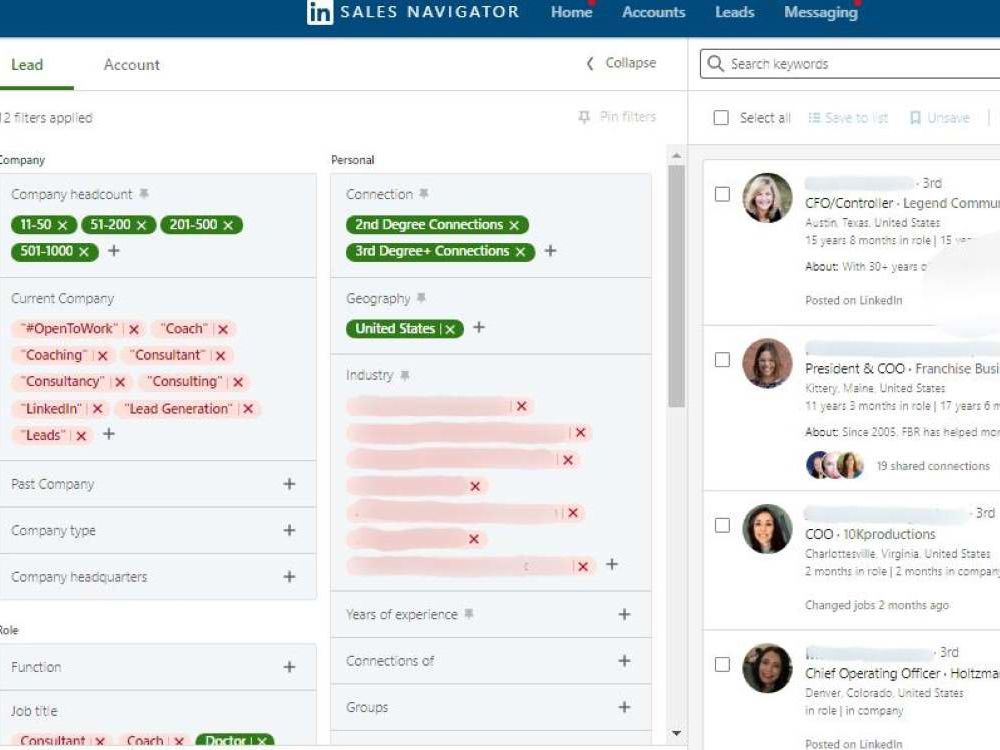1000x750 pixels.
Task: Remove the 11-50 headcount filter
Action: [x=62, y=225]
